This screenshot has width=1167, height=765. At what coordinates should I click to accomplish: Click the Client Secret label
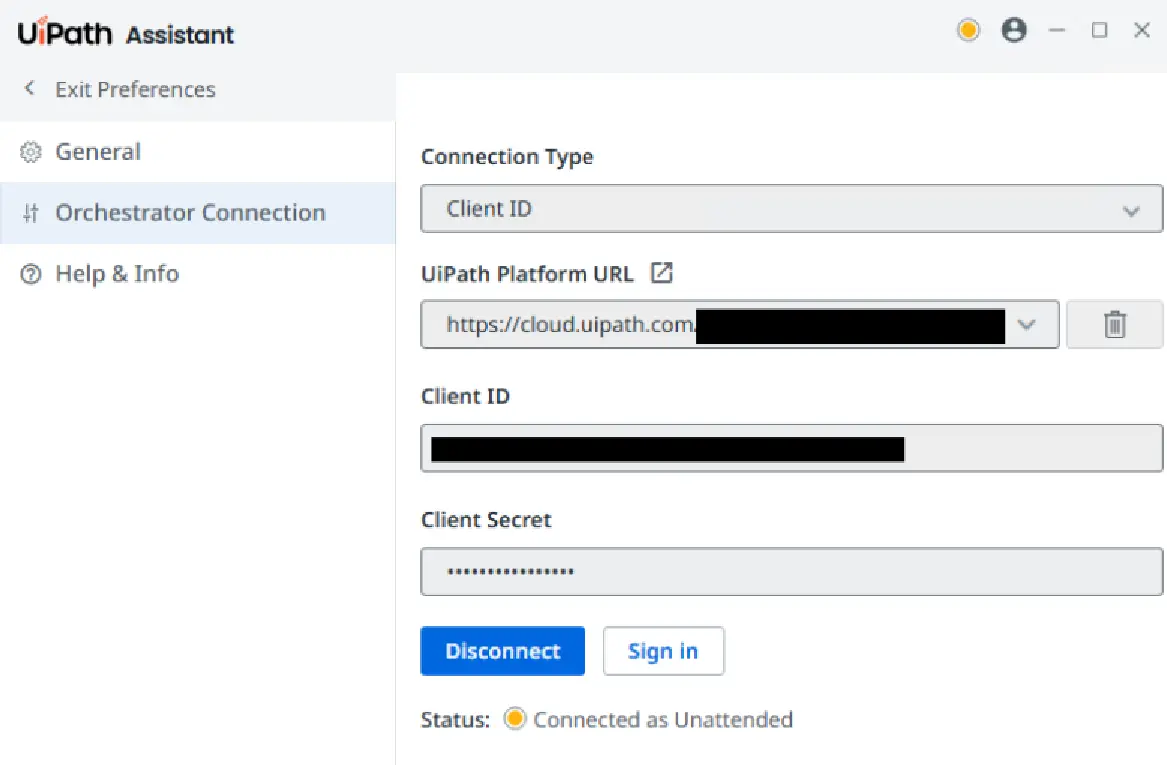(486, 519)
